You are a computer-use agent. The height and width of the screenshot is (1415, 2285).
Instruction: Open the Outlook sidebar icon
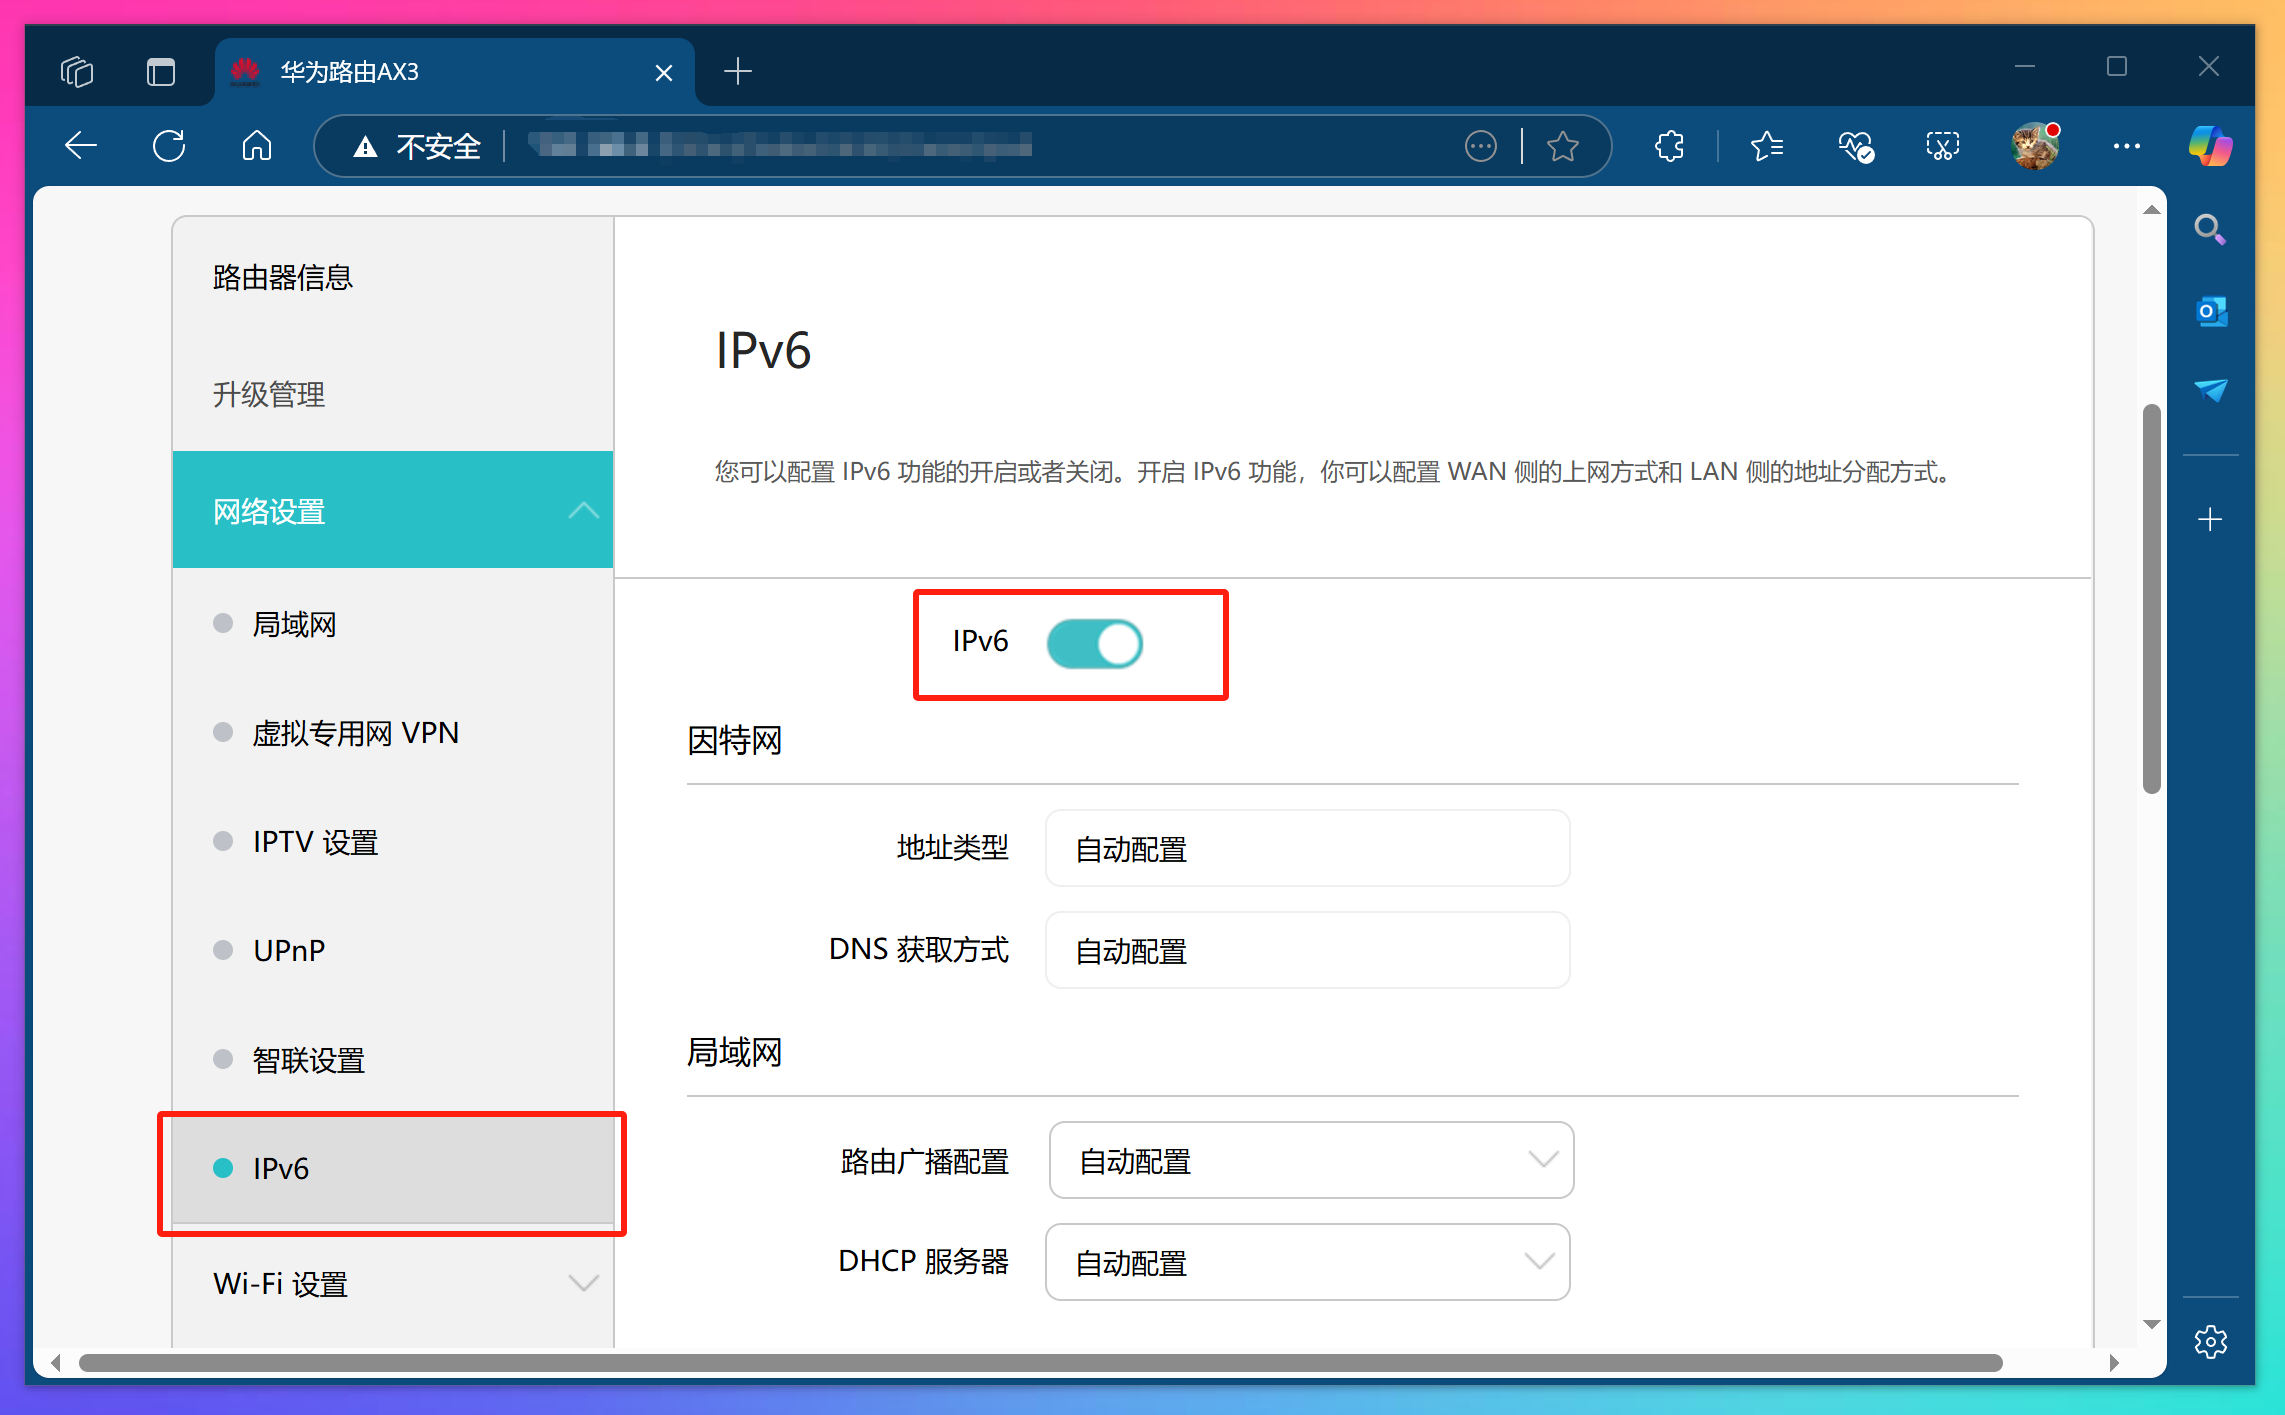pos(2211,312)
